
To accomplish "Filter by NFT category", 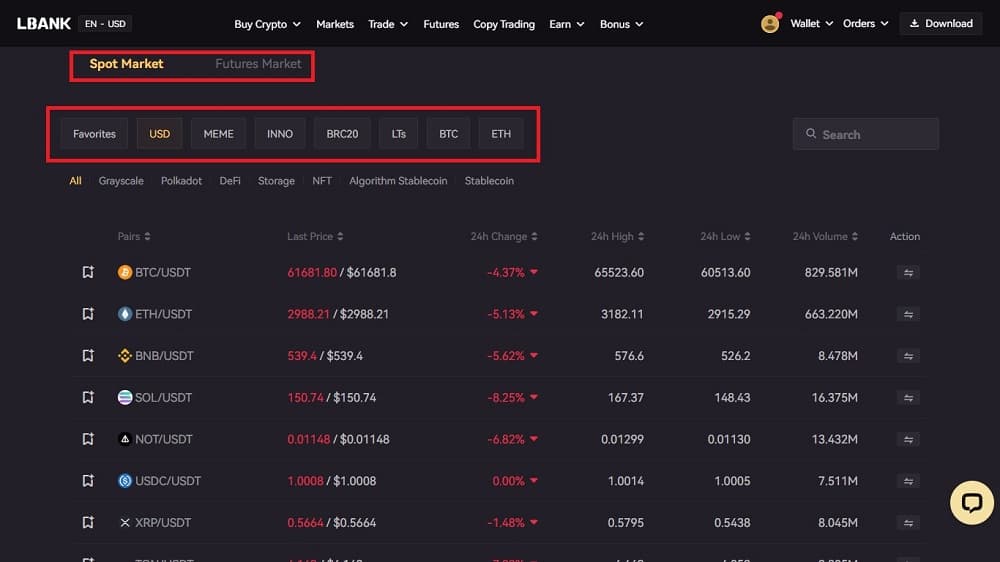I will (x=322, y=181).
